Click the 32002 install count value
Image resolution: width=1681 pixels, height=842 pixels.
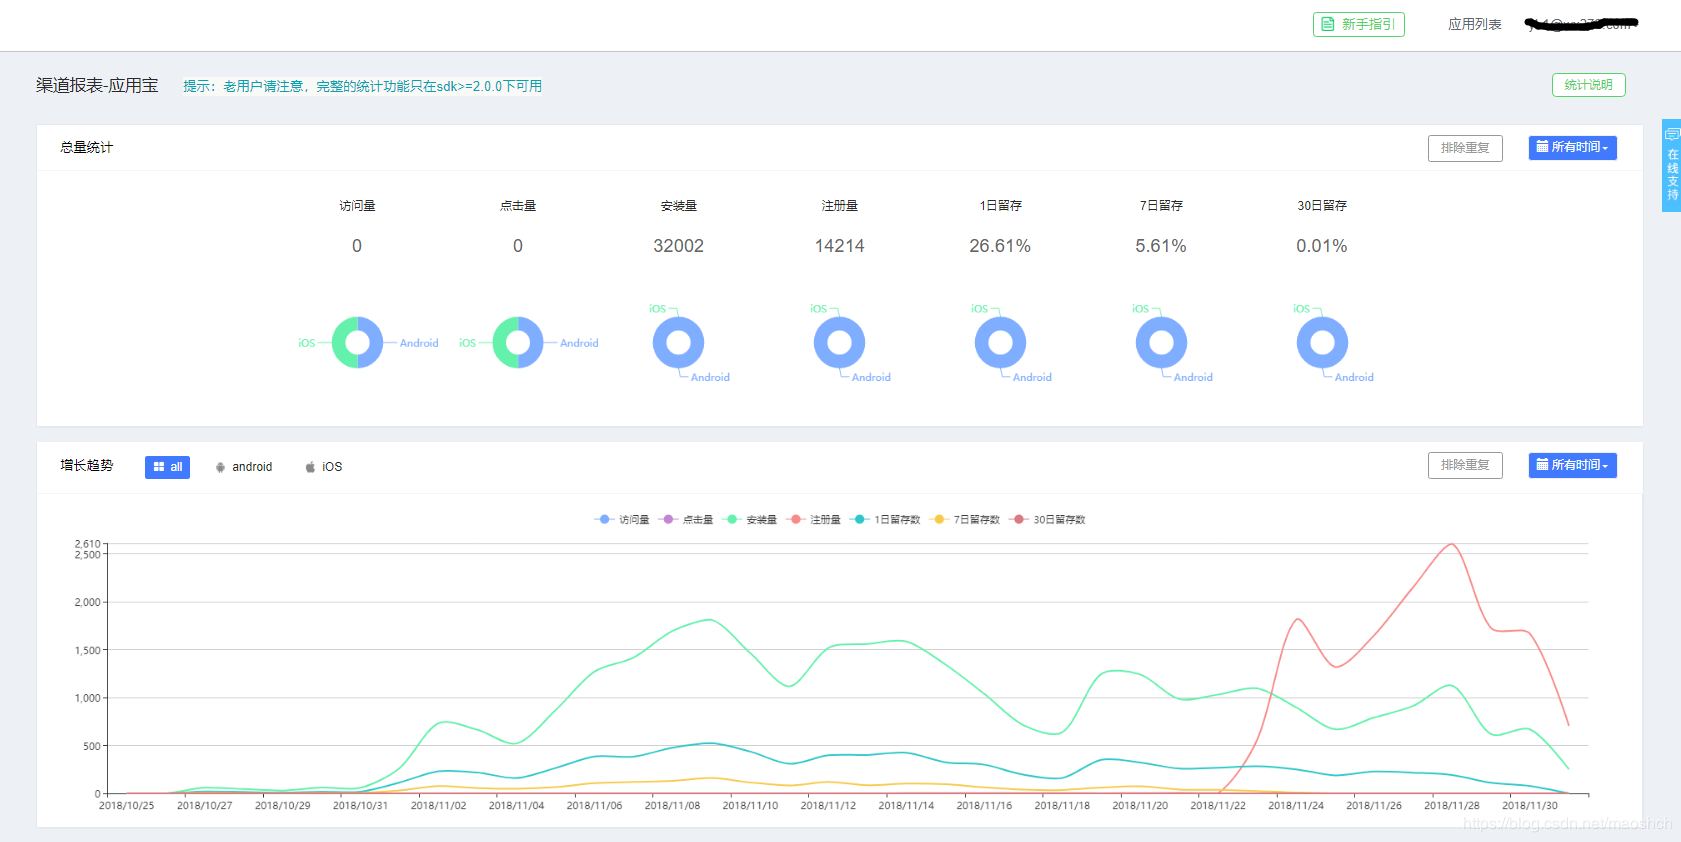click(x=678, y=246)
